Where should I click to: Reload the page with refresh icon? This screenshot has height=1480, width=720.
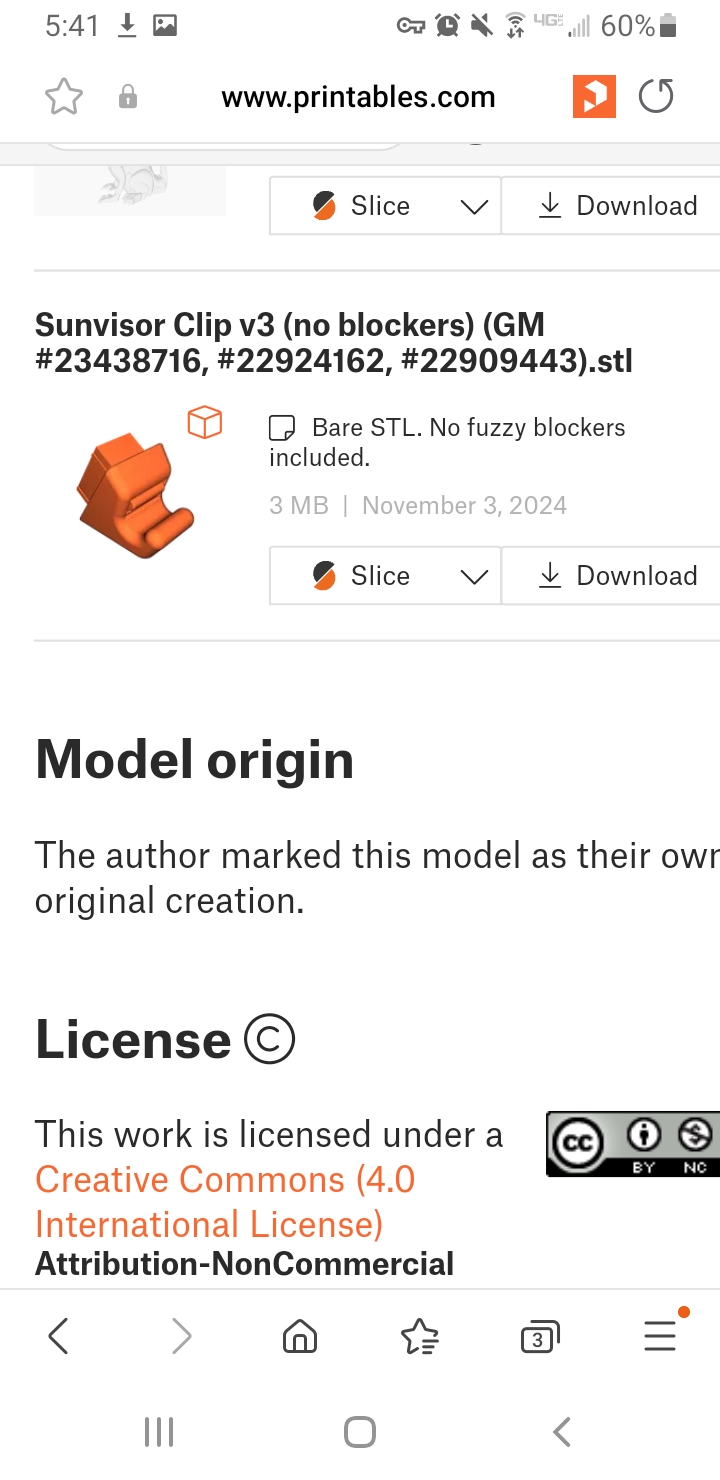pos(656,97)
